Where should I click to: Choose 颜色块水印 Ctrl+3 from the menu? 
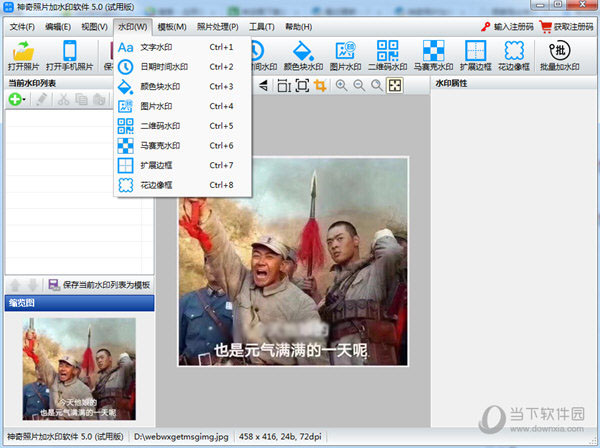(183, 86)
